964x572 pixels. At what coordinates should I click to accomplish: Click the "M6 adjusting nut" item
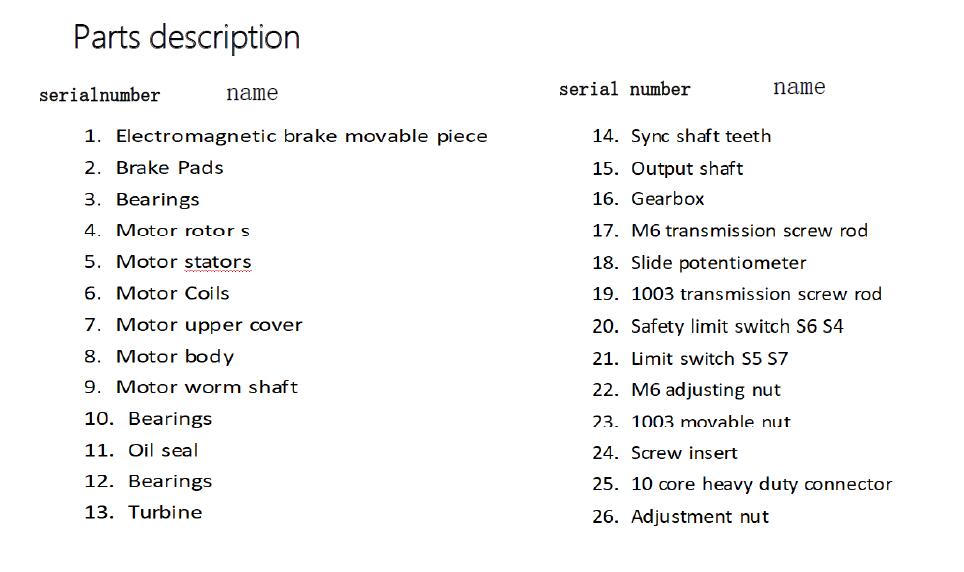pyautogui.click(x=705, y=390)
